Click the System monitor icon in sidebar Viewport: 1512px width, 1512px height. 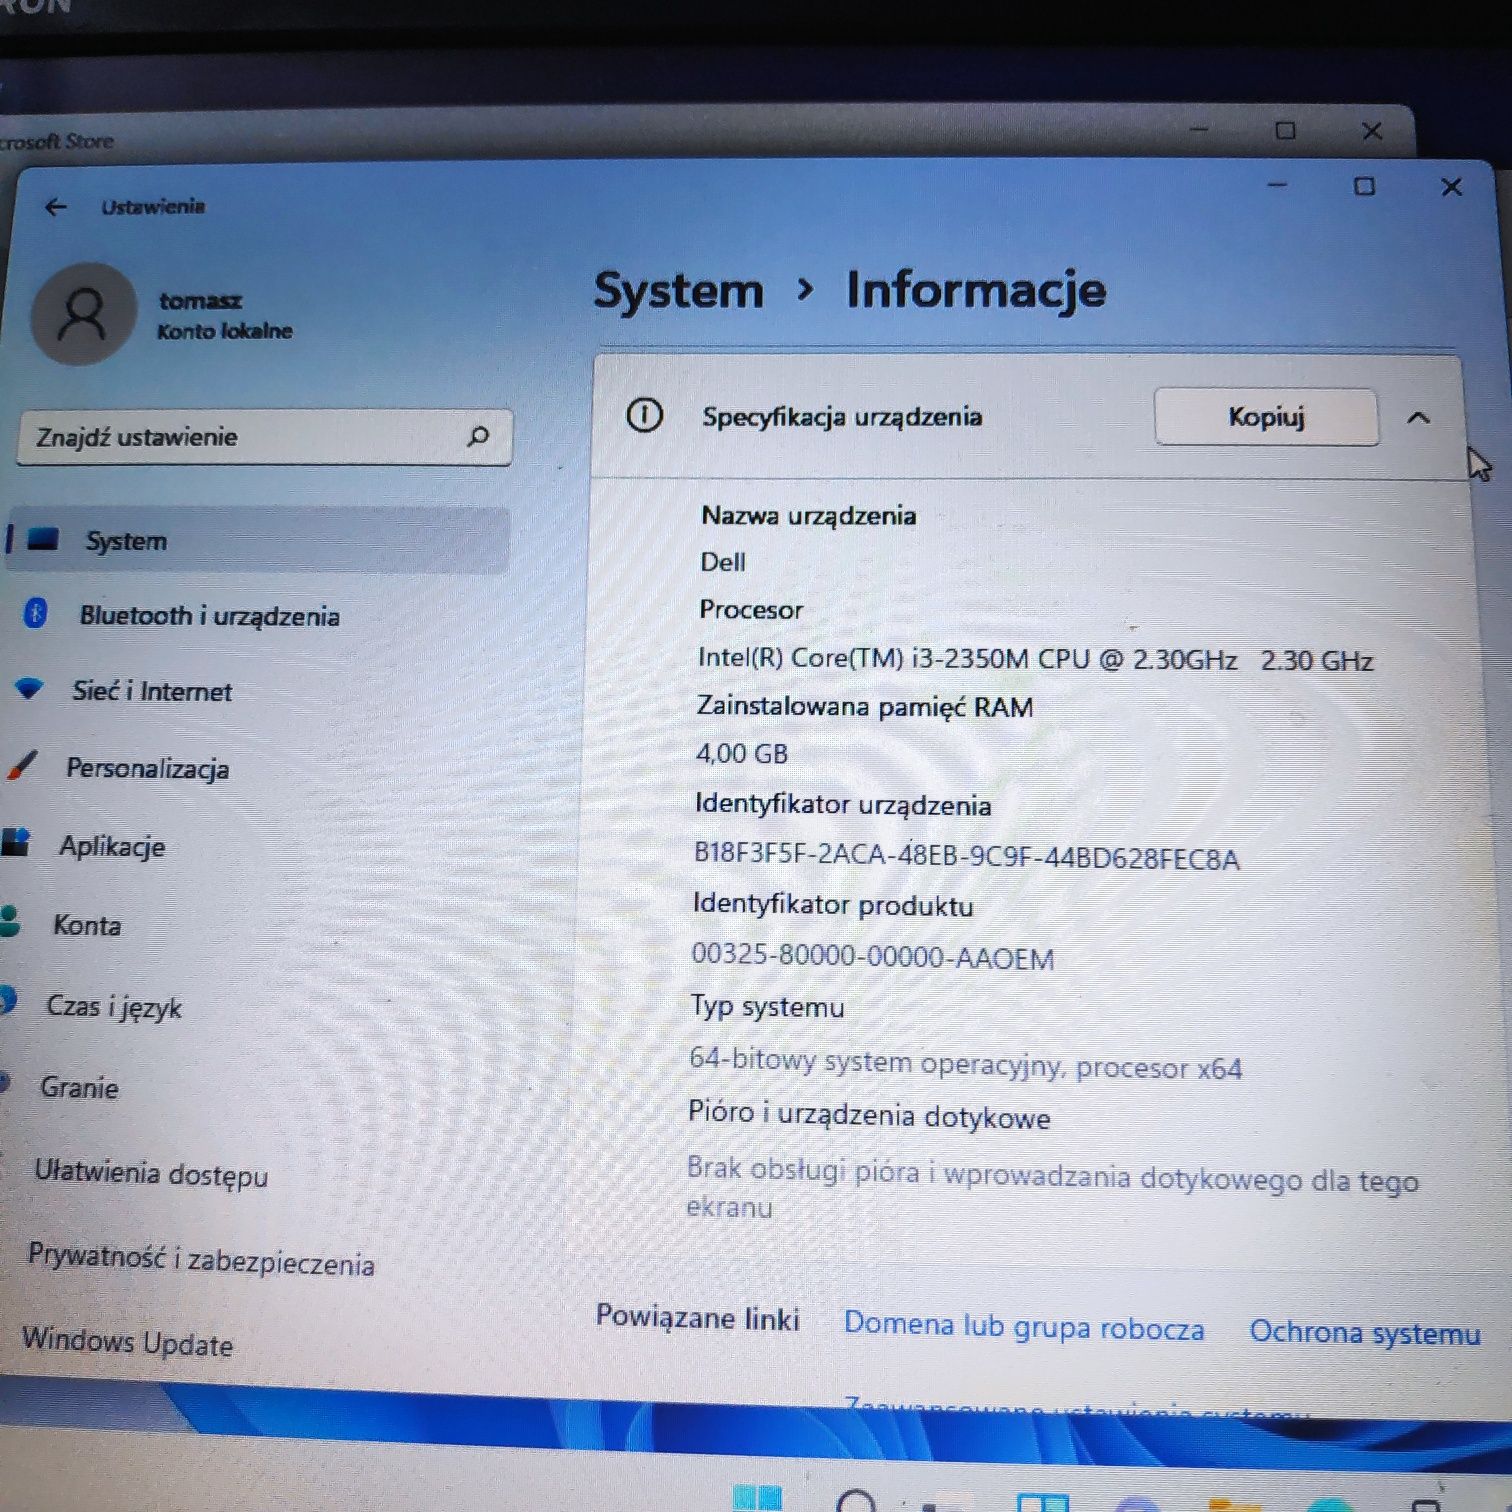43,540
